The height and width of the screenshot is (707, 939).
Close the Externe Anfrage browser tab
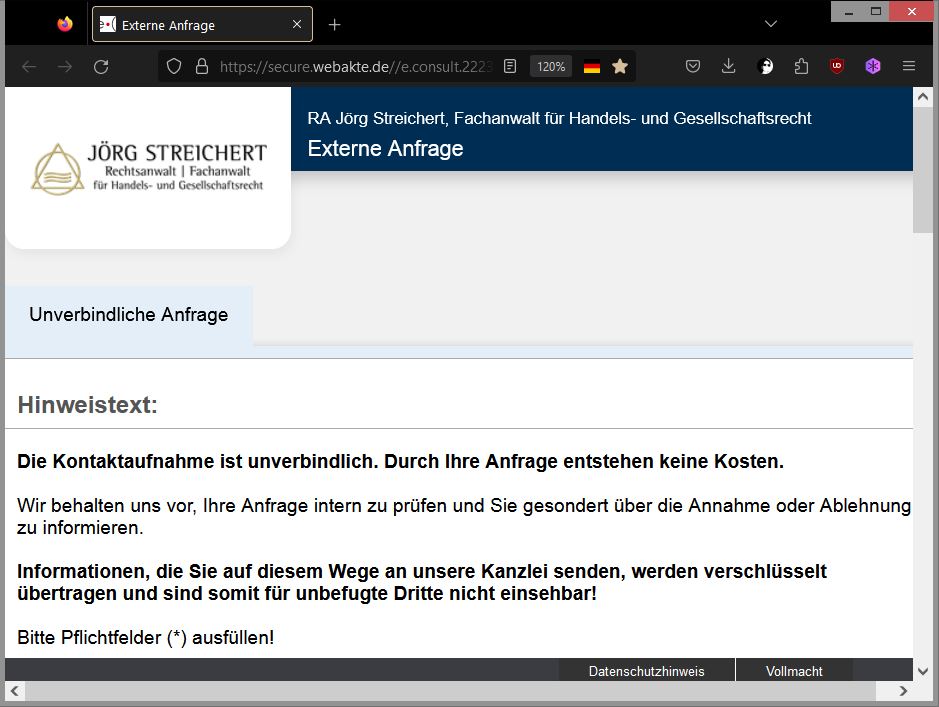click(x=296, y=25)
